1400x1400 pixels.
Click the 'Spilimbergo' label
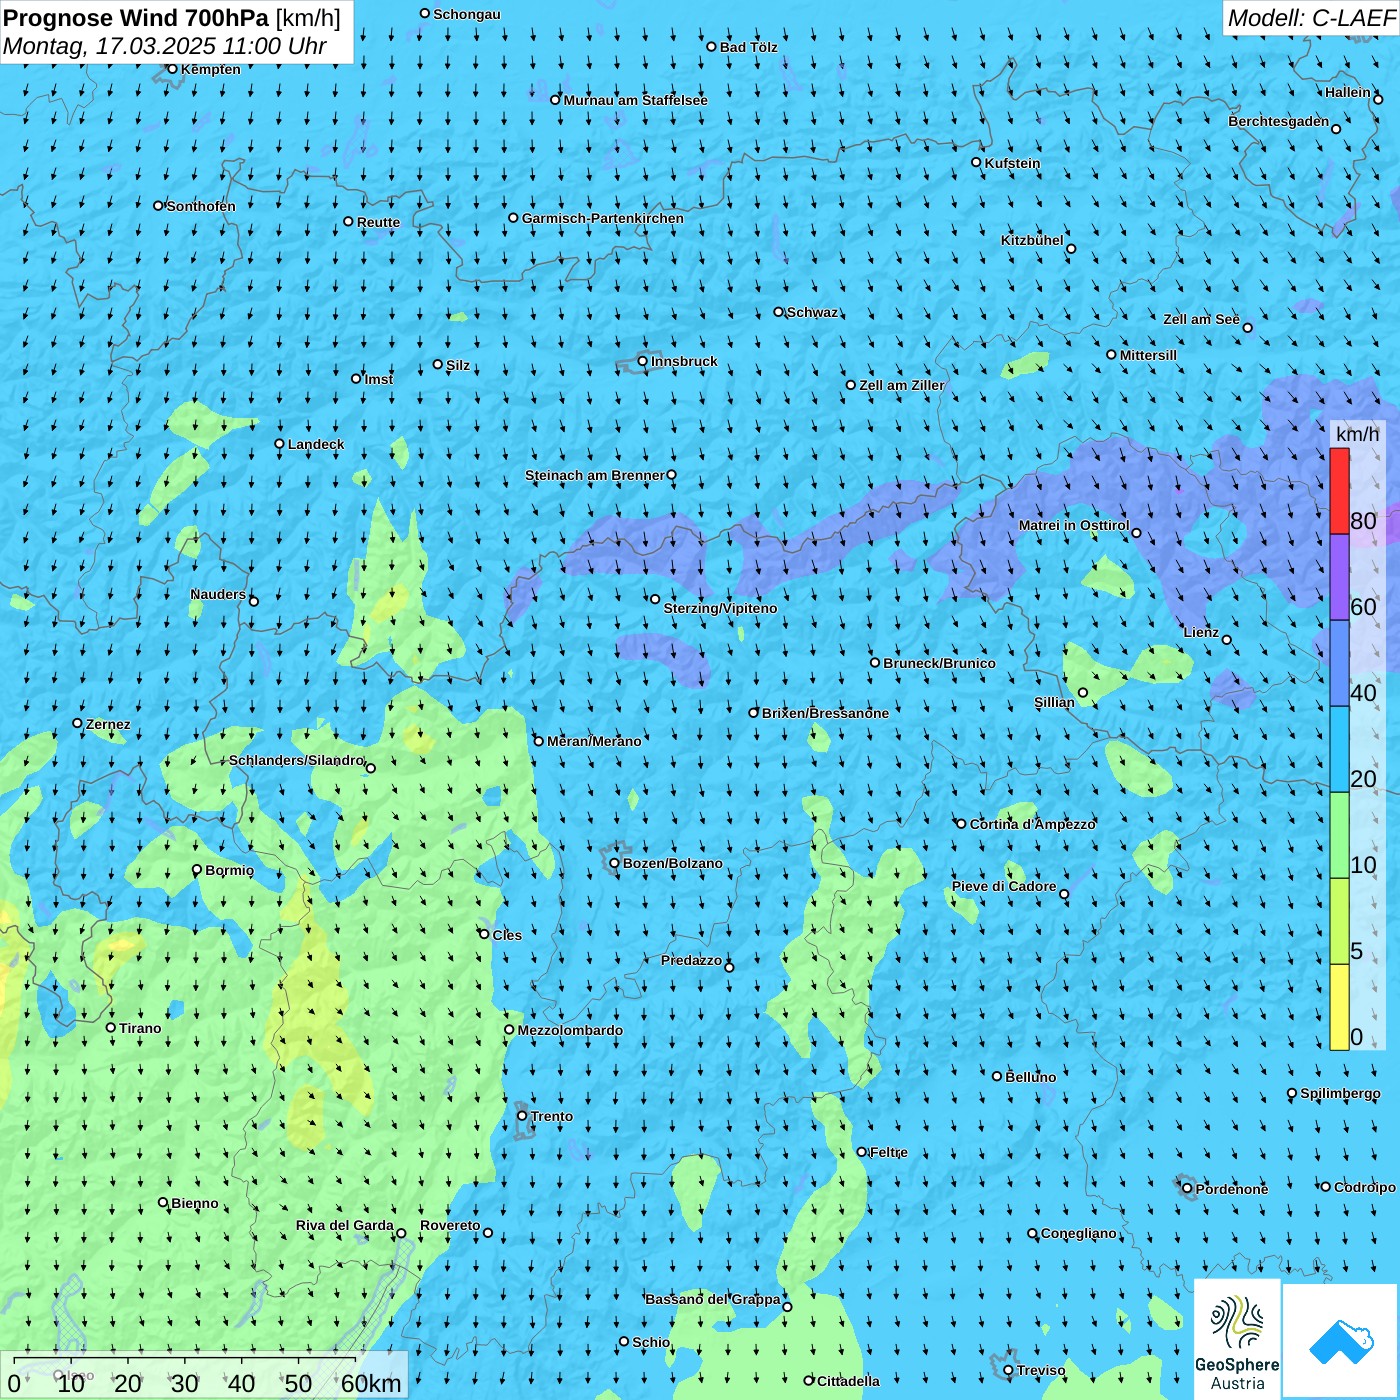[1341, 1093]
